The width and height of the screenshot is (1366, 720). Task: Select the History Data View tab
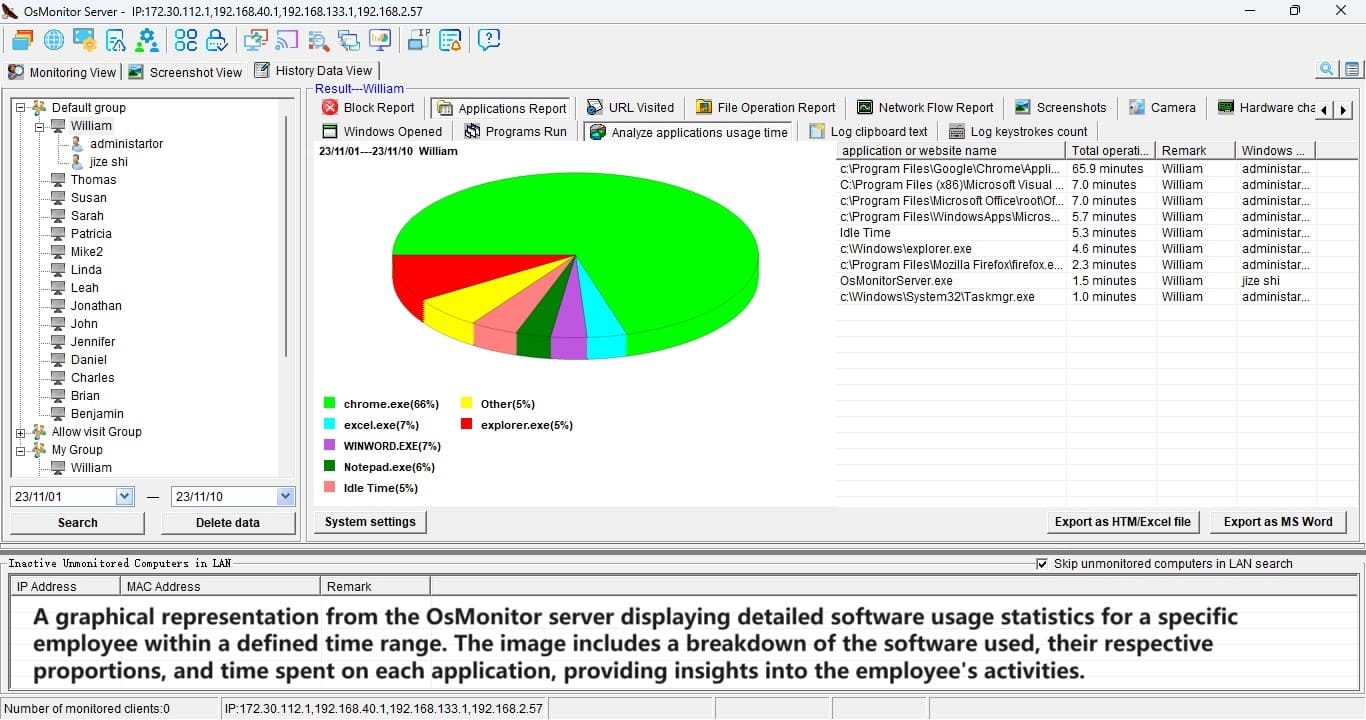point(313,70)
